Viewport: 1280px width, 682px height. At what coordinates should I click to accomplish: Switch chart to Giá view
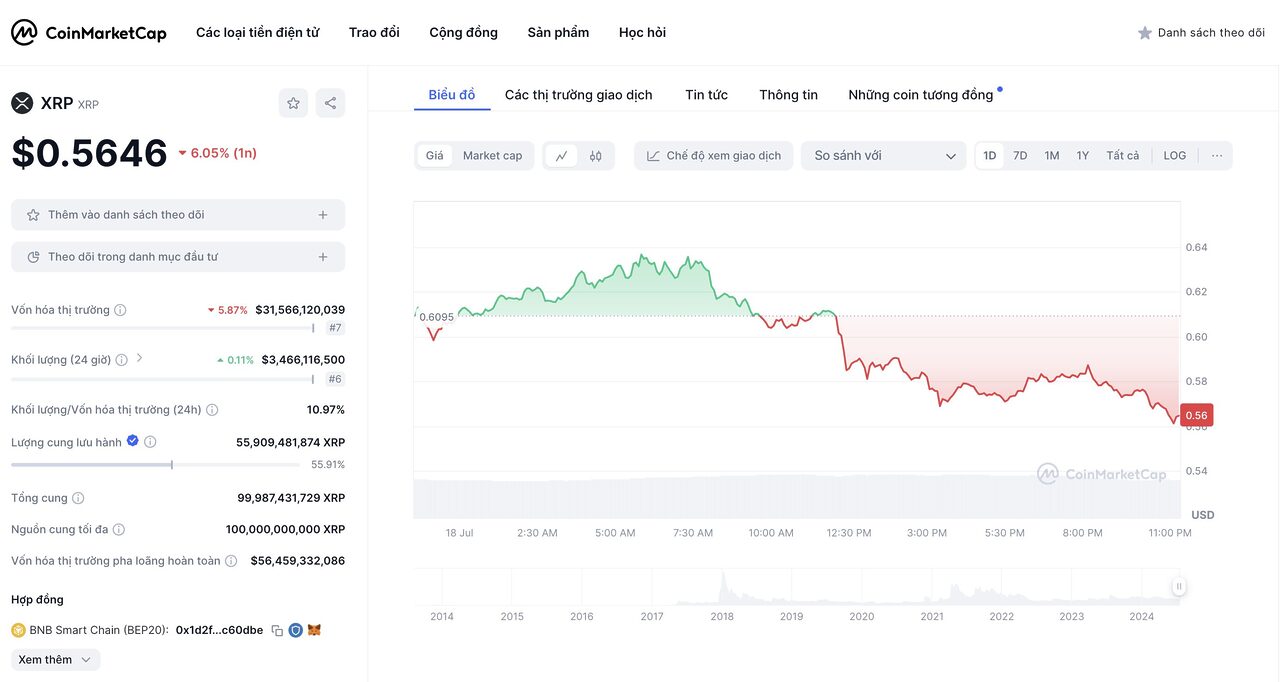coord(435,156)
